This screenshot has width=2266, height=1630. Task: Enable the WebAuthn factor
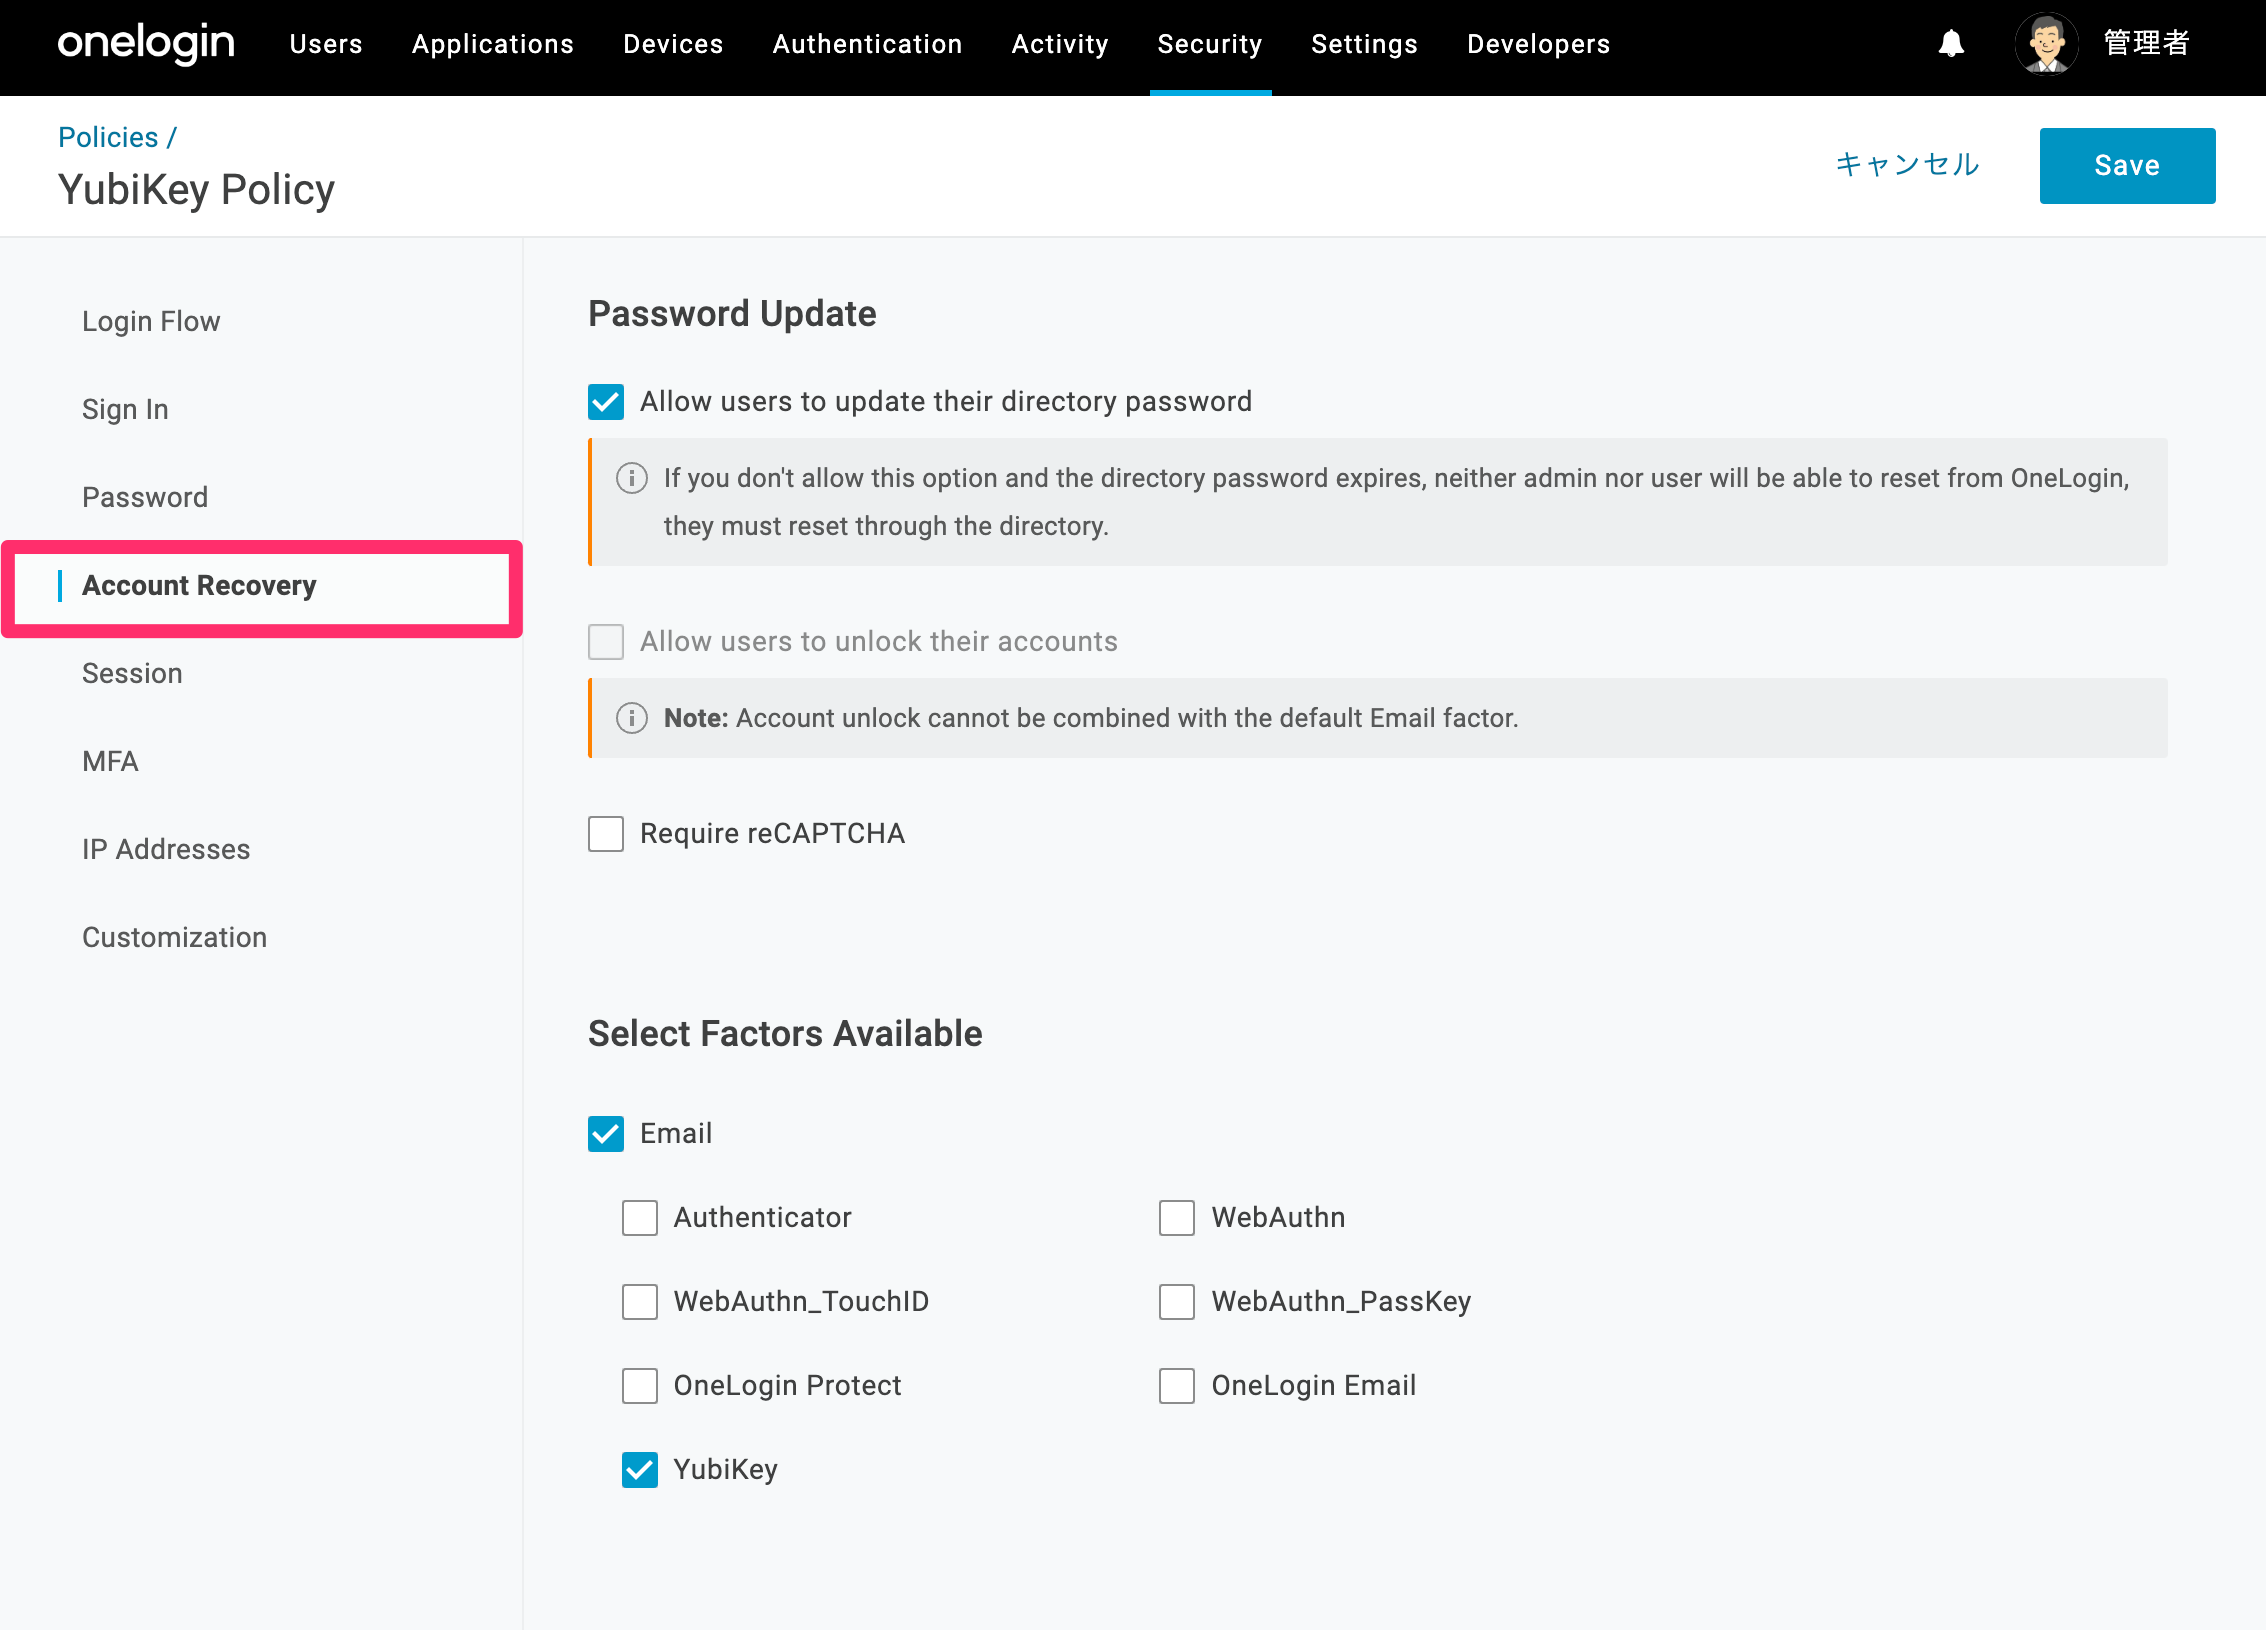click(x=1177, y=1218)
